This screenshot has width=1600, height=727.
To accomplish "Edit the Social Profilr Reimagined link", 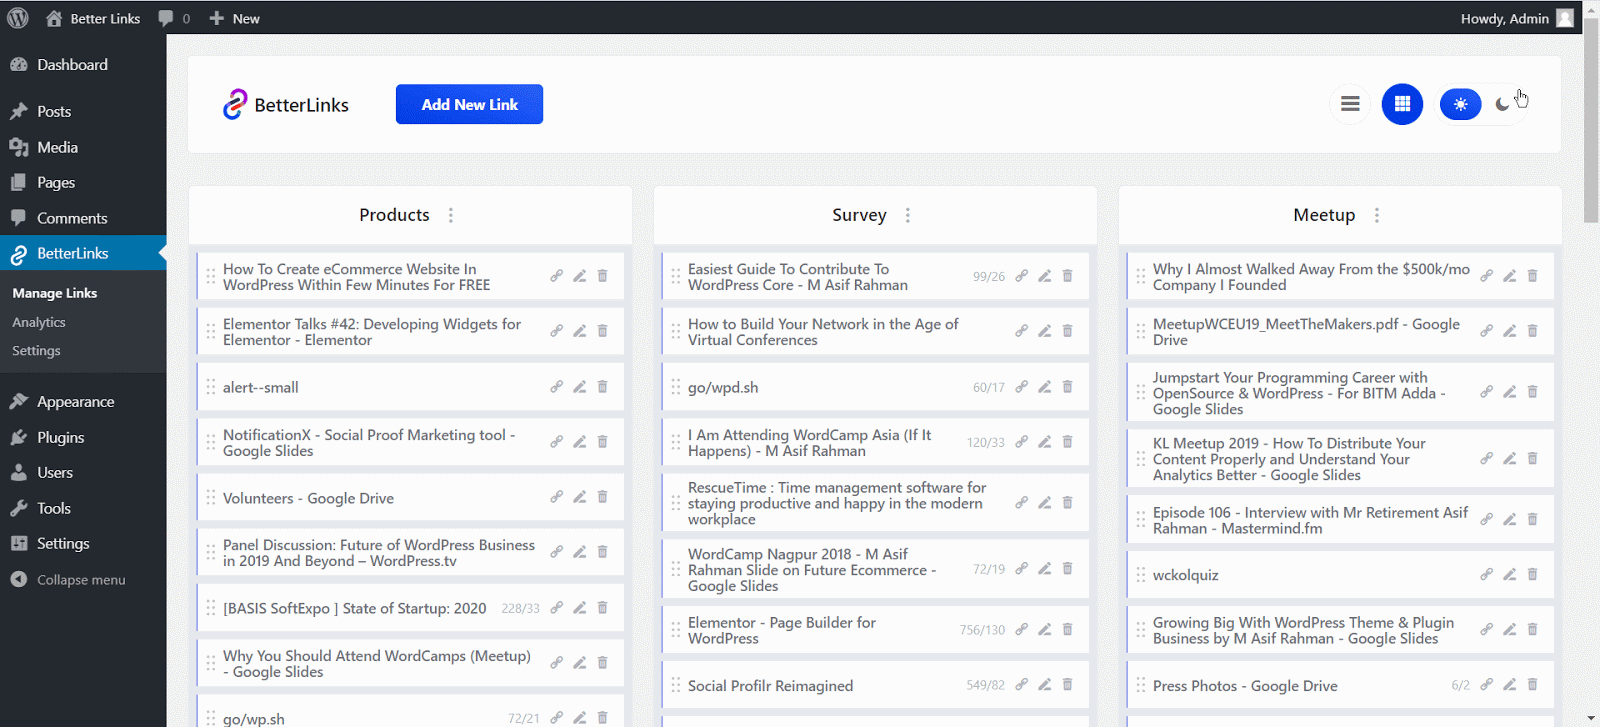I will 1044,685.
